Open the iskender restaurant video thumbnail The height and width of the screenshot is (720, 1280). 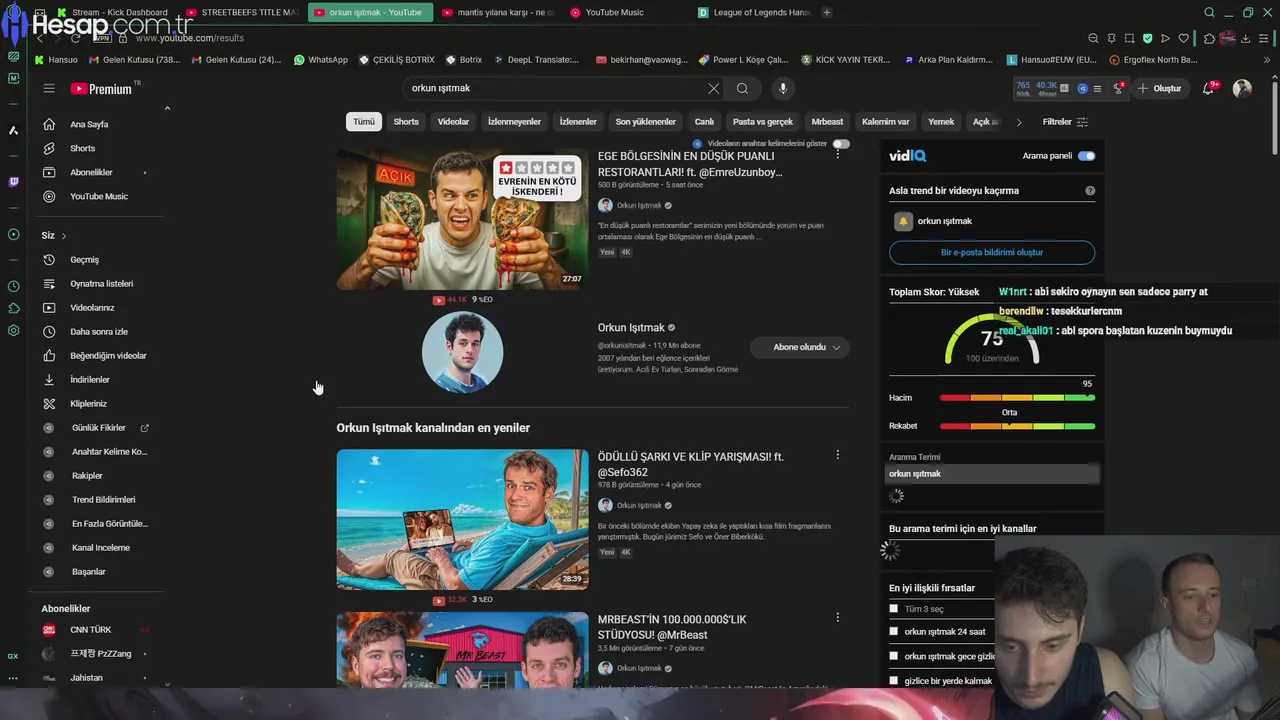462,220
